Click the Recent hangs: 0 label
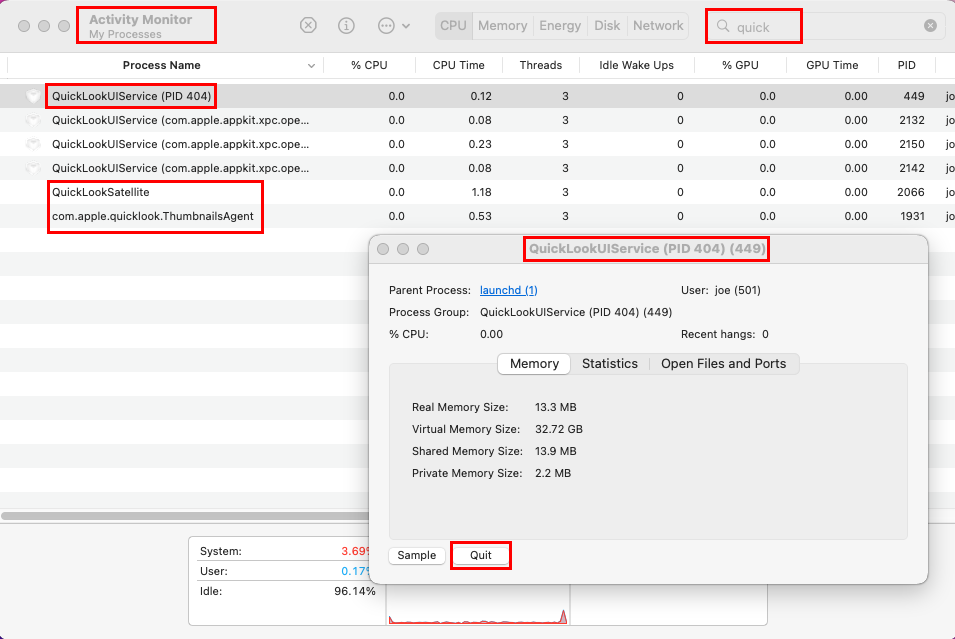955x639 pixels. point(725,334)
